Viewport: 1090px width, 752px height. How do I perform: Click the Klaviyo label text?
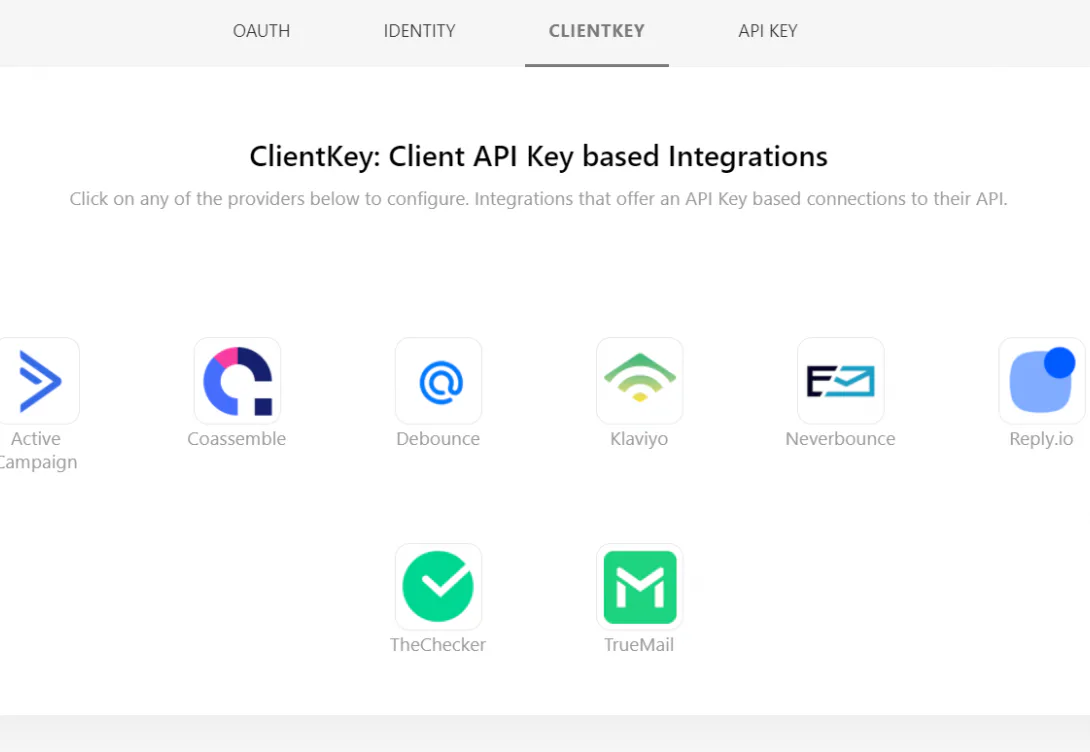click(x=639, y=439)
